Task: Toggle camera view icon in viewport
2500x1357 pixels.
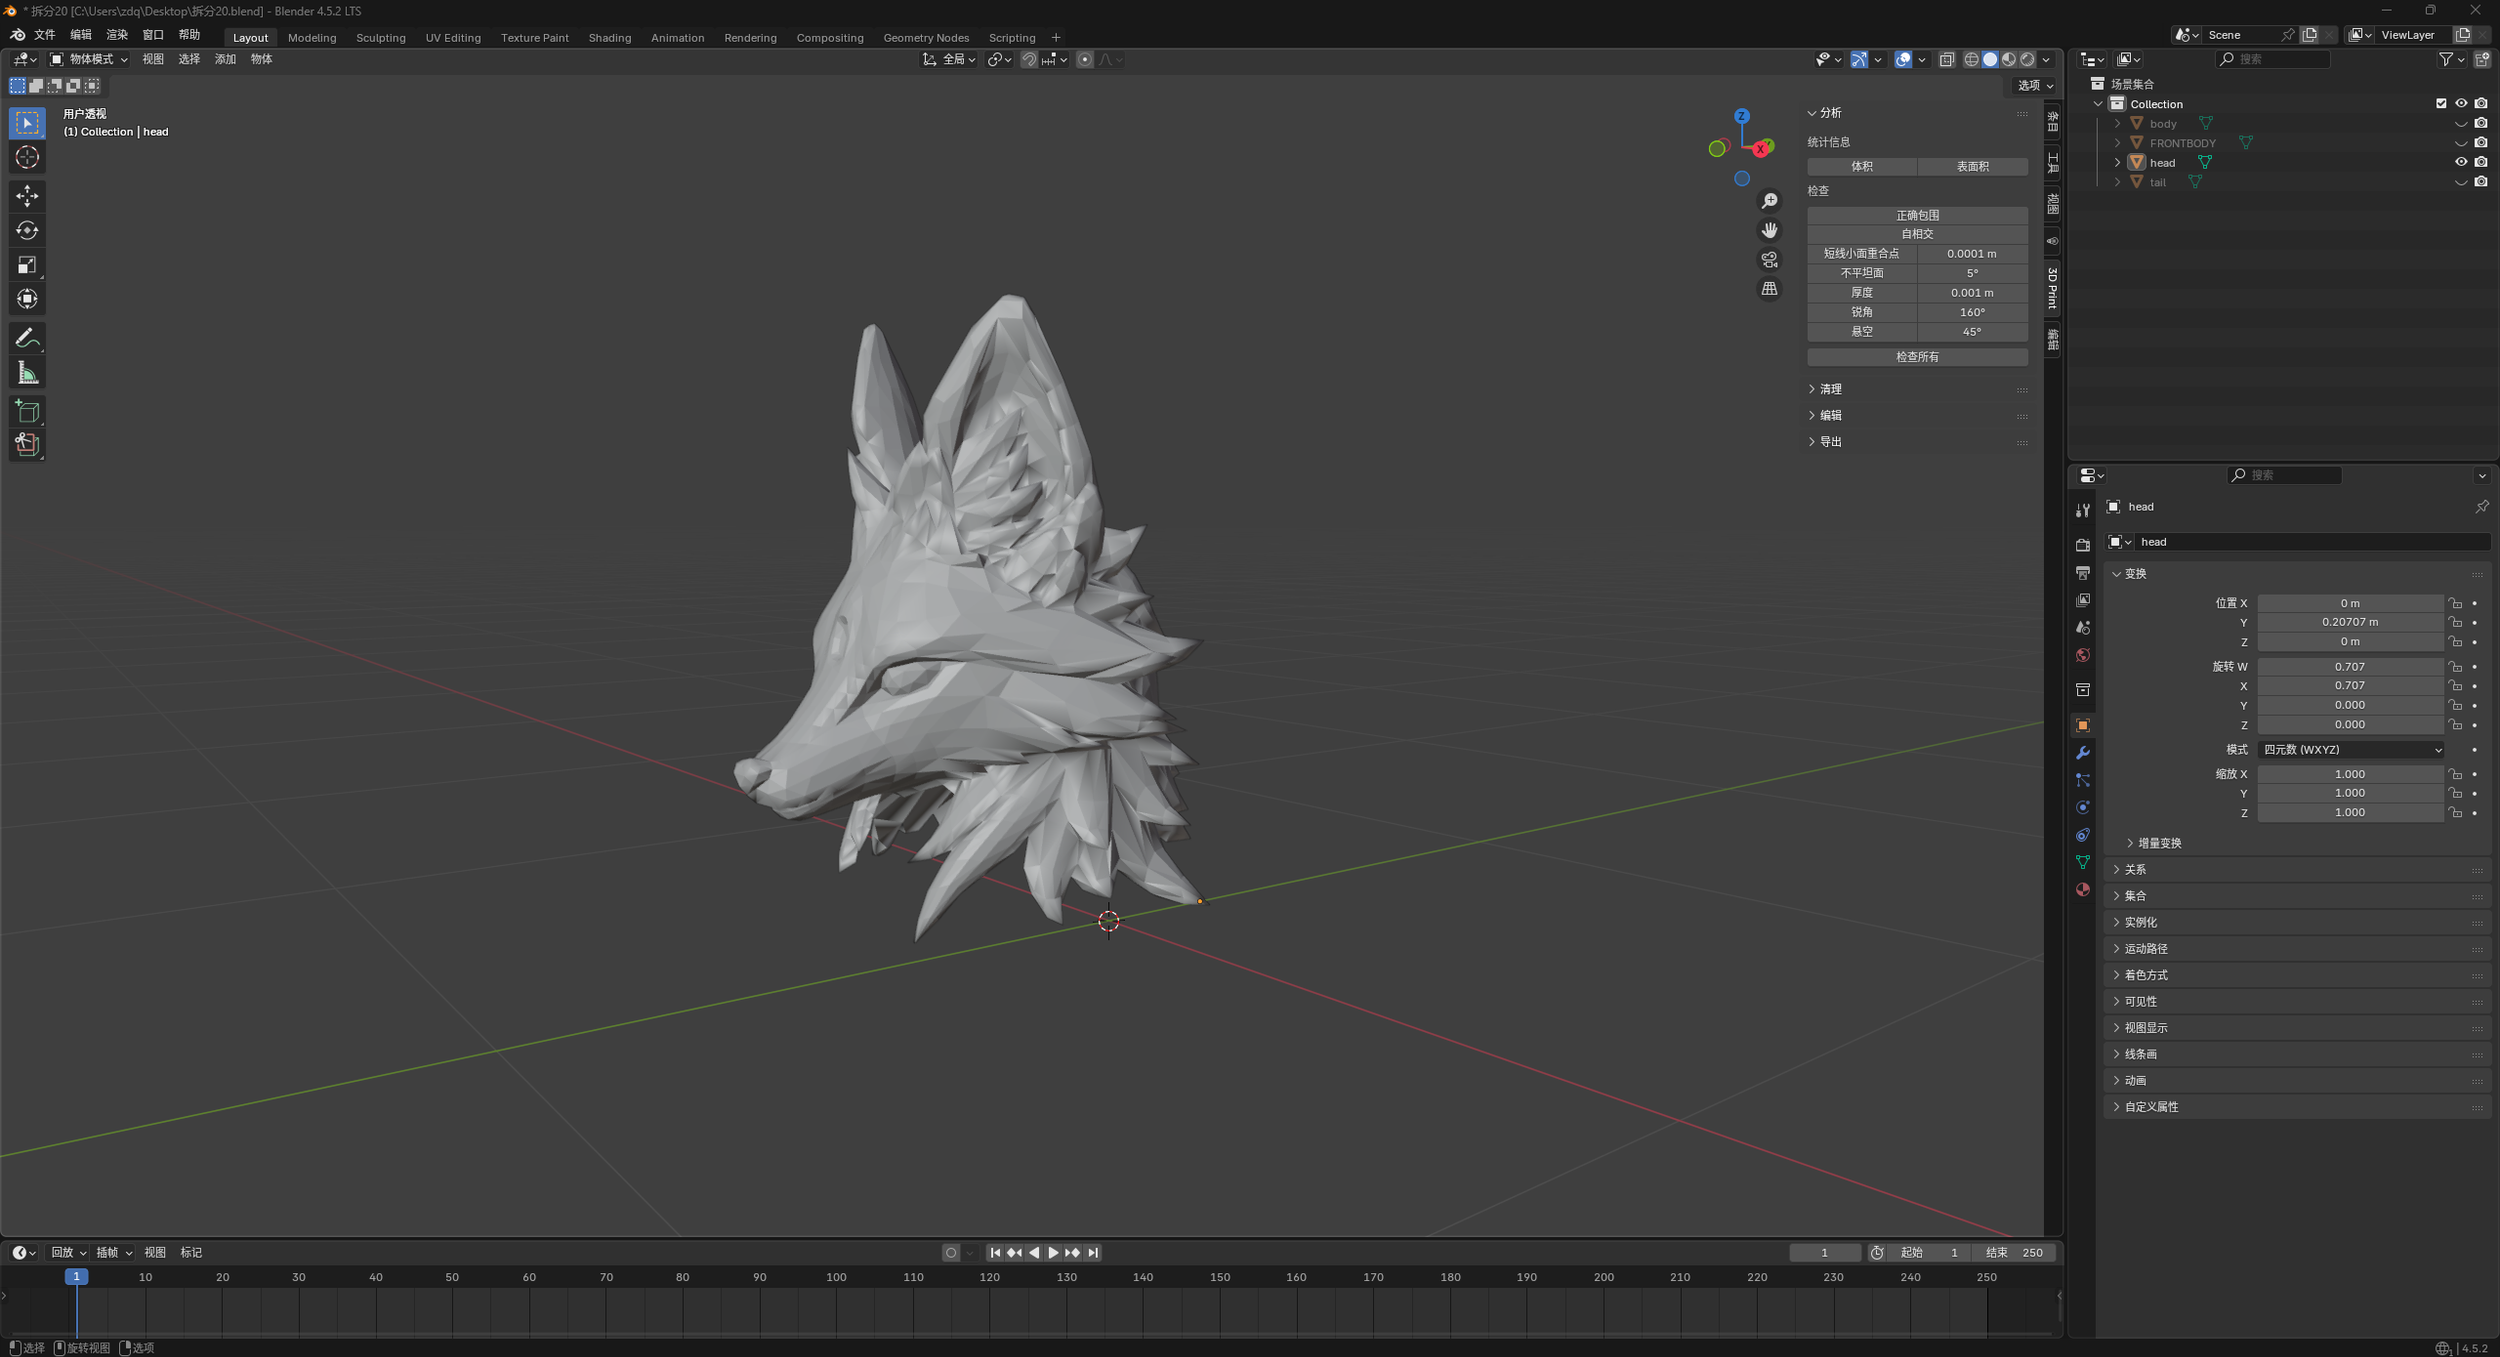Action: coord(1769,260)
